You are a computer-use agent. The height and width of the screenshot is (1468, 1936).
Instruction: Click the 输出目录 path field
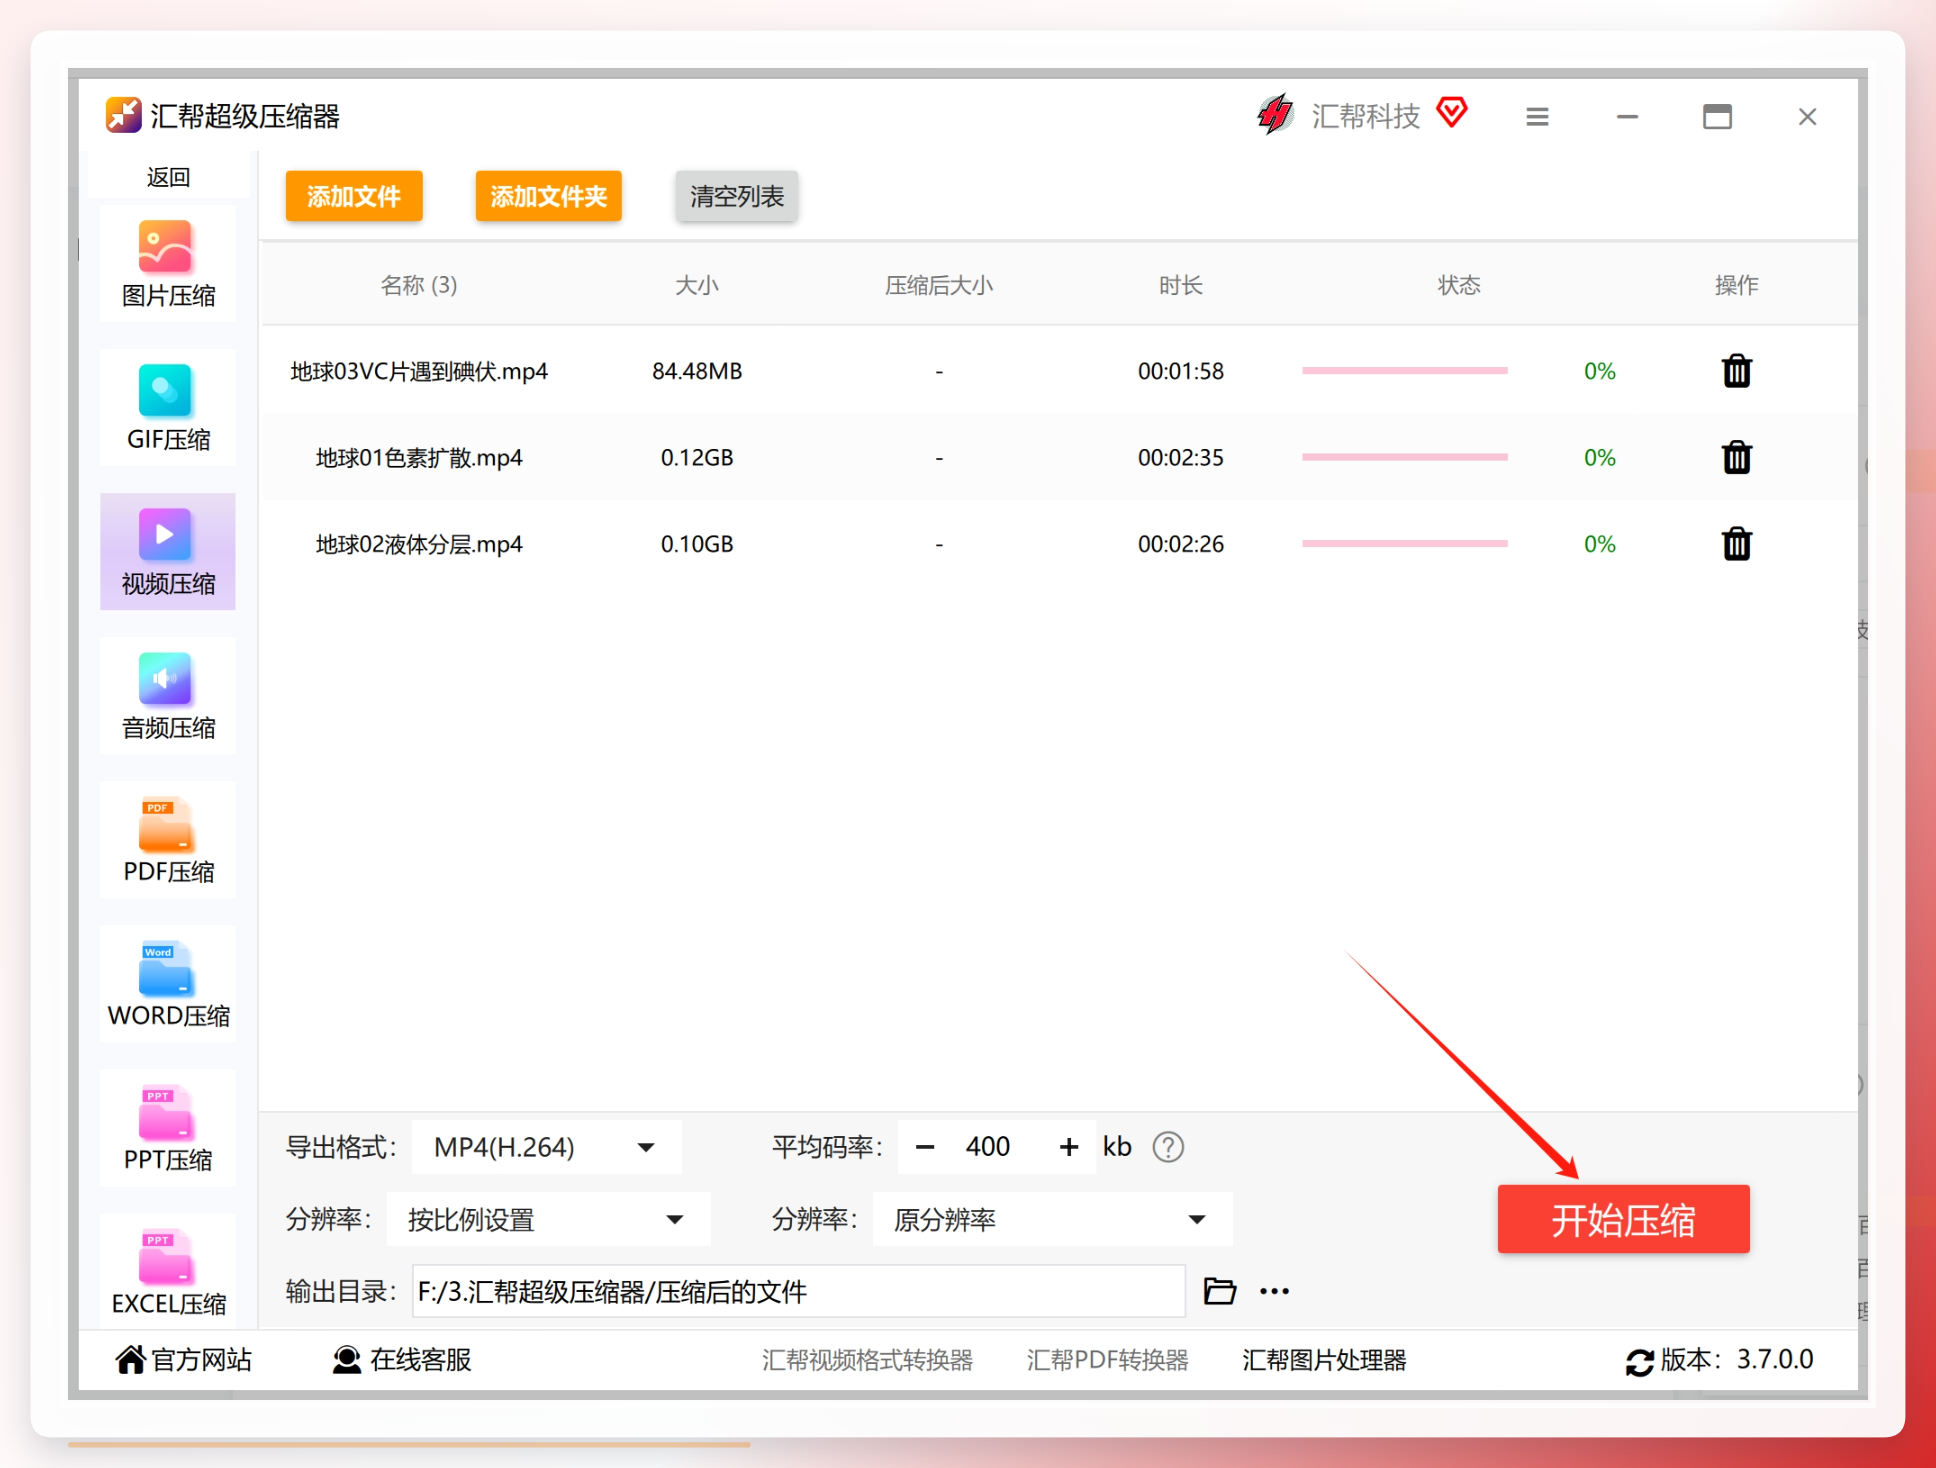799,1291
